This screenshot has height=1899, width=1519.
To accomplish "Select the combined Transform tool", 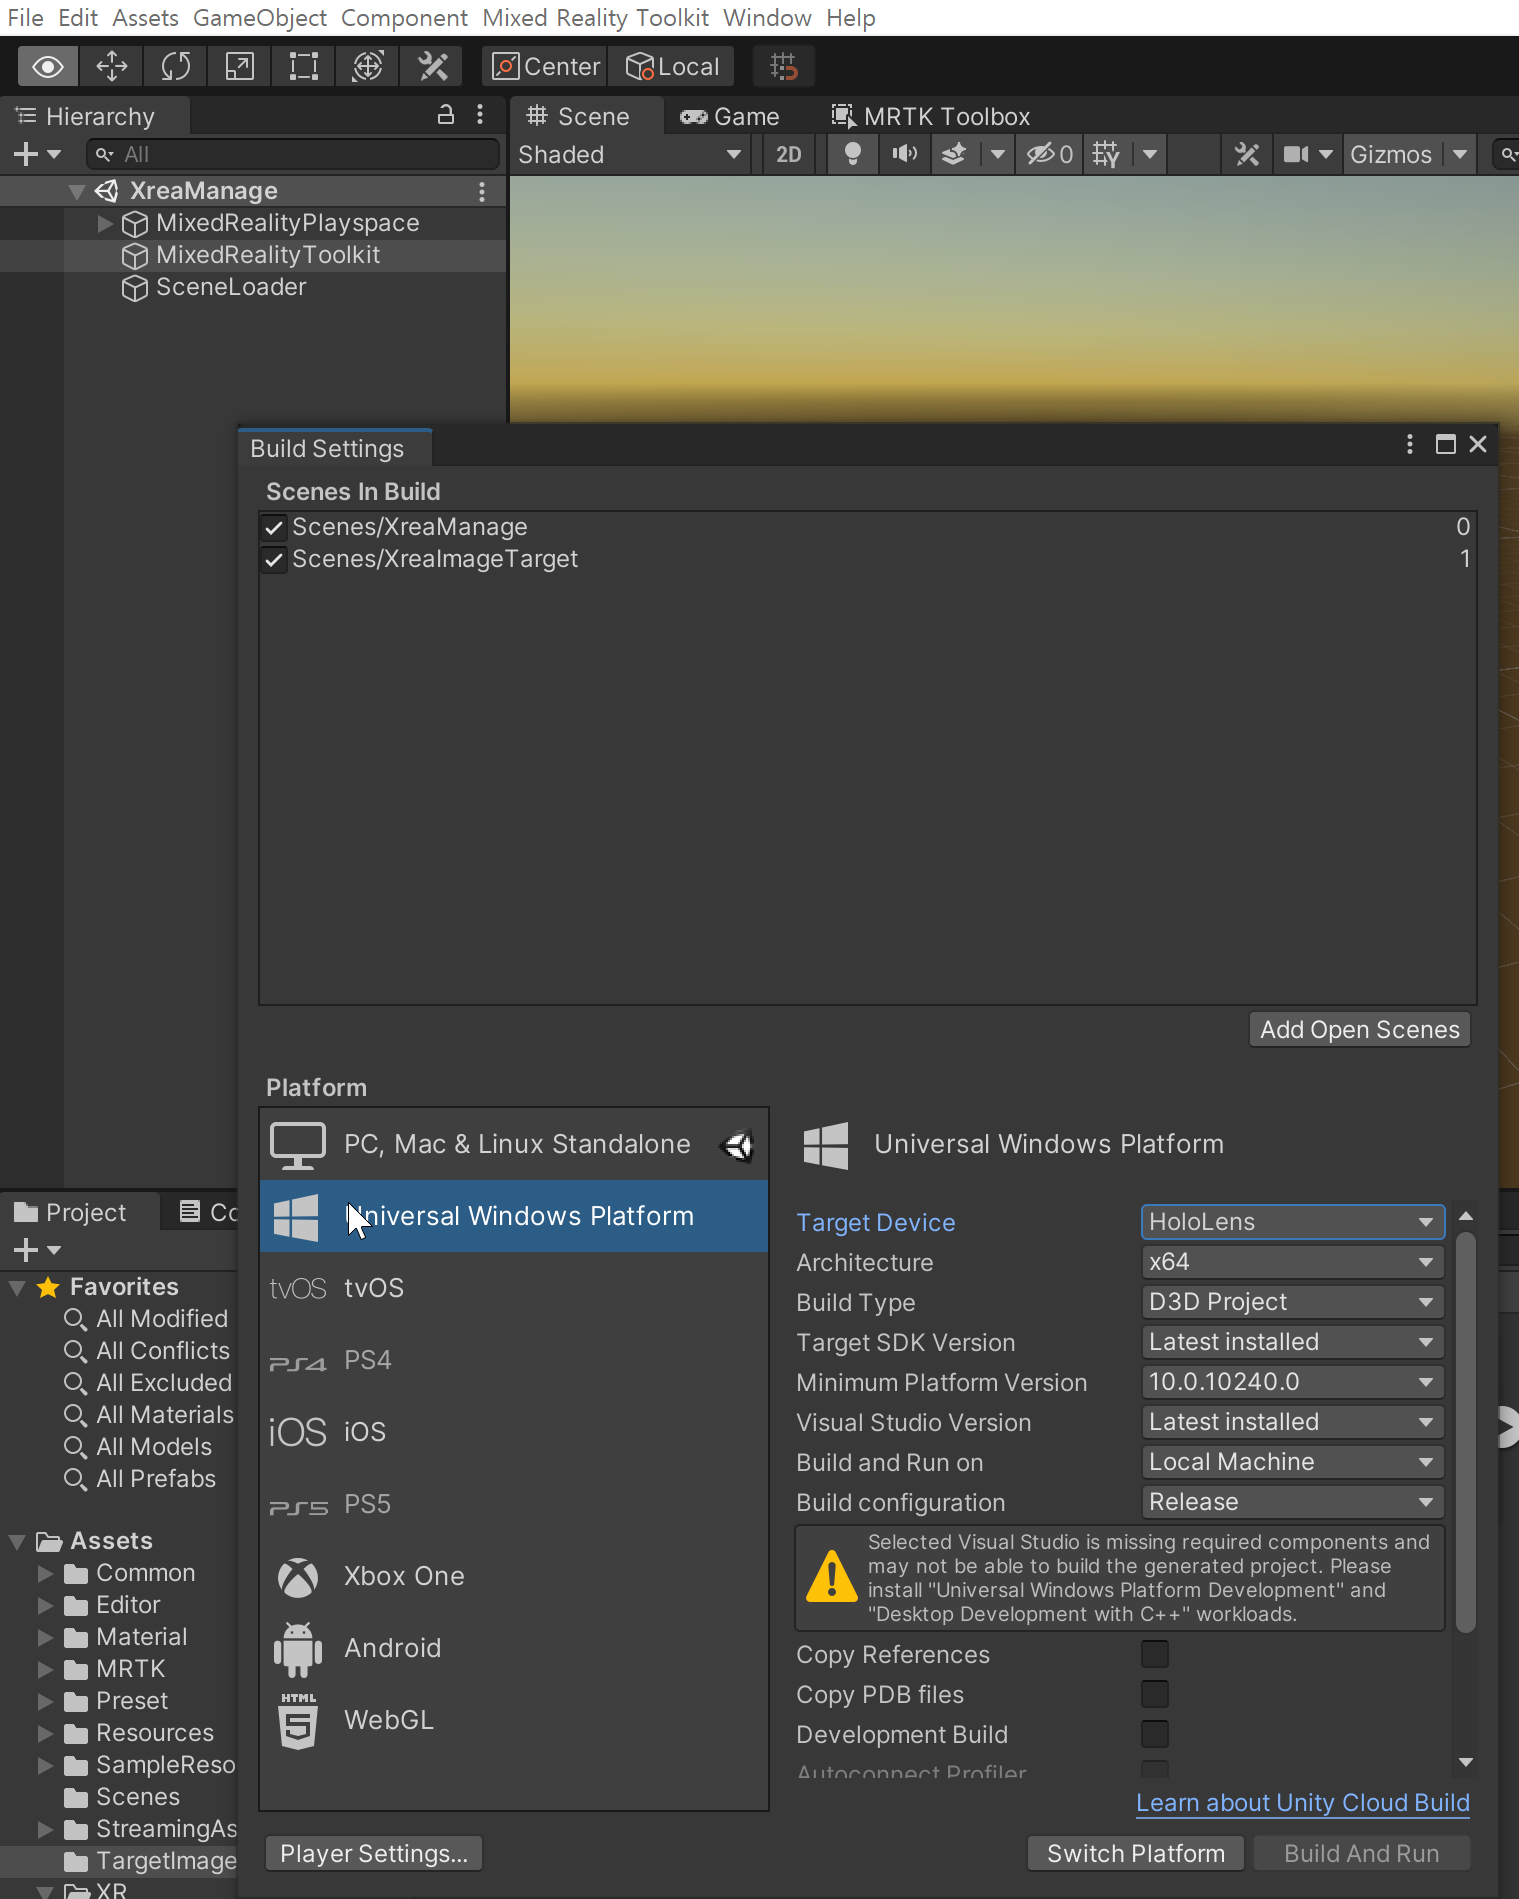I will (x=368, y=67).
